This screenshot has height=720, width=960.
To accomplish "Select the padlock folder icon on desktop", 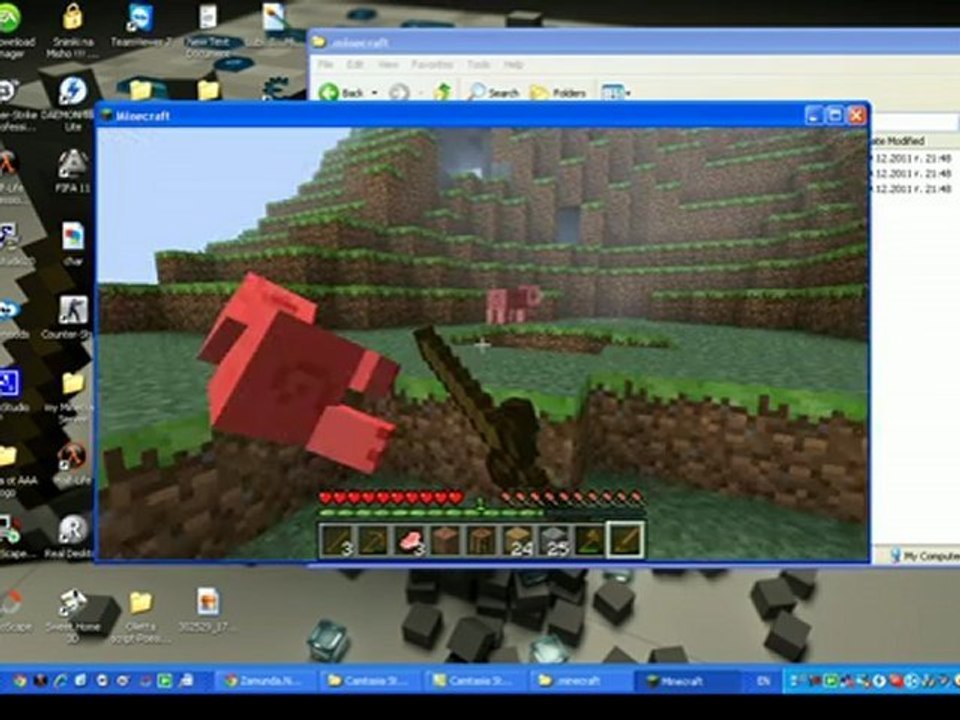I will 72,29.
